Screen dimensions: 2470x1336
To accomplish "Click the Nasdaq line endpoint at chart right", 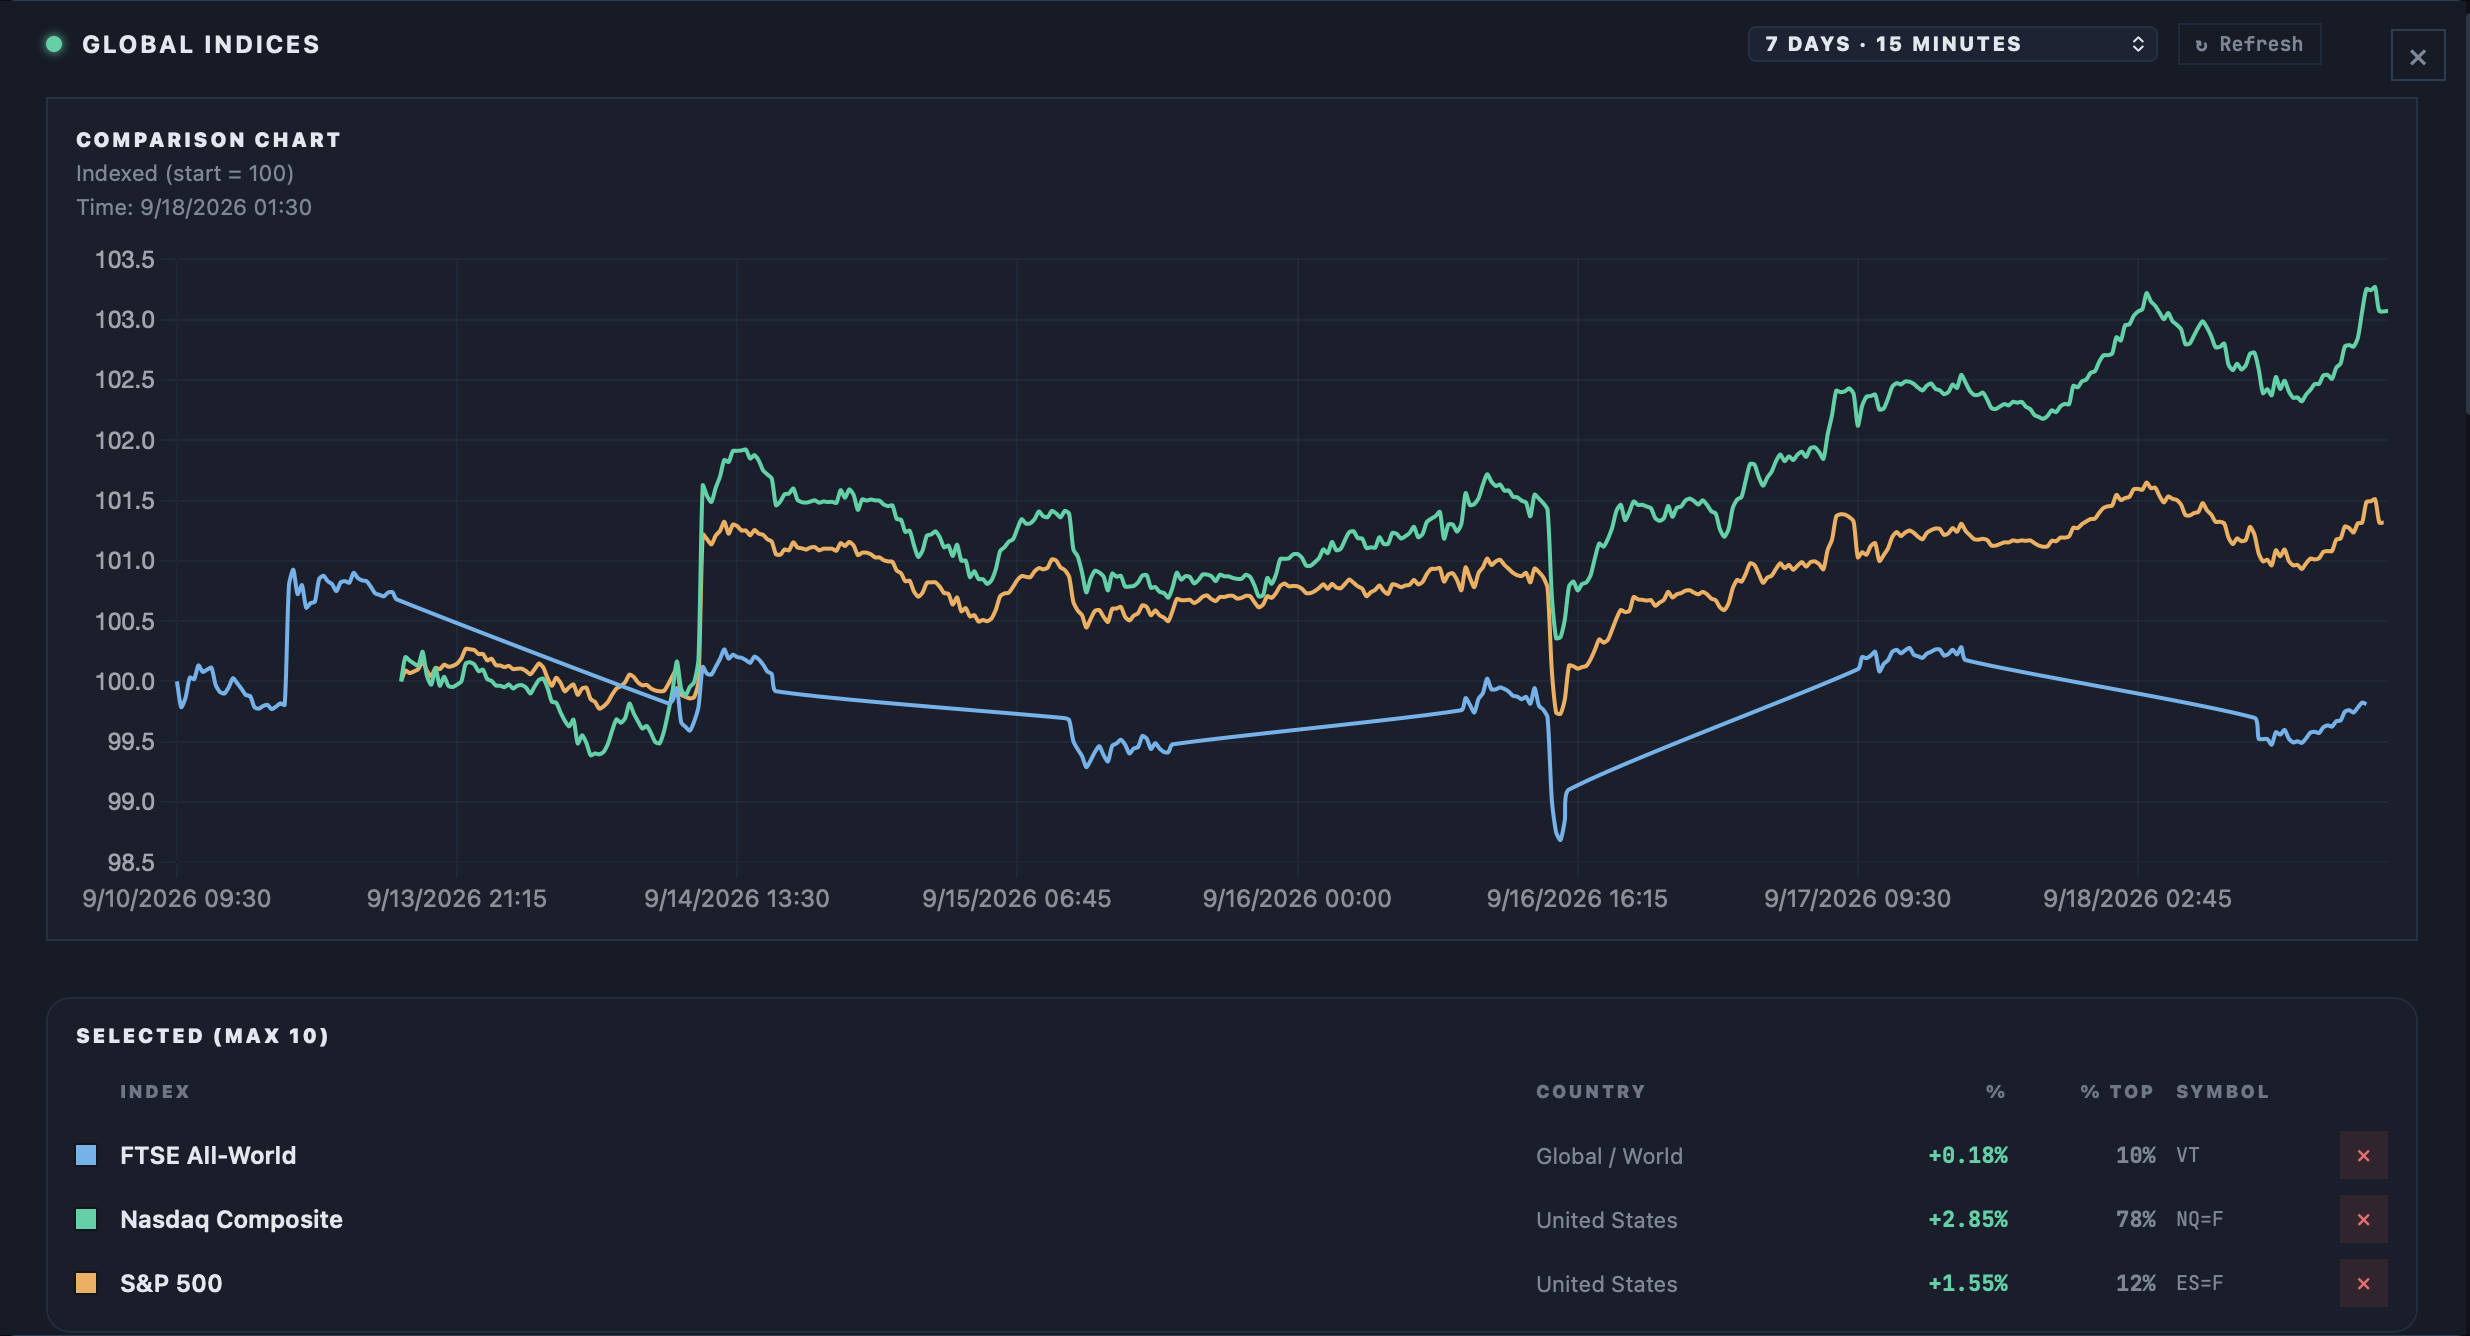I will (2385, 311).
